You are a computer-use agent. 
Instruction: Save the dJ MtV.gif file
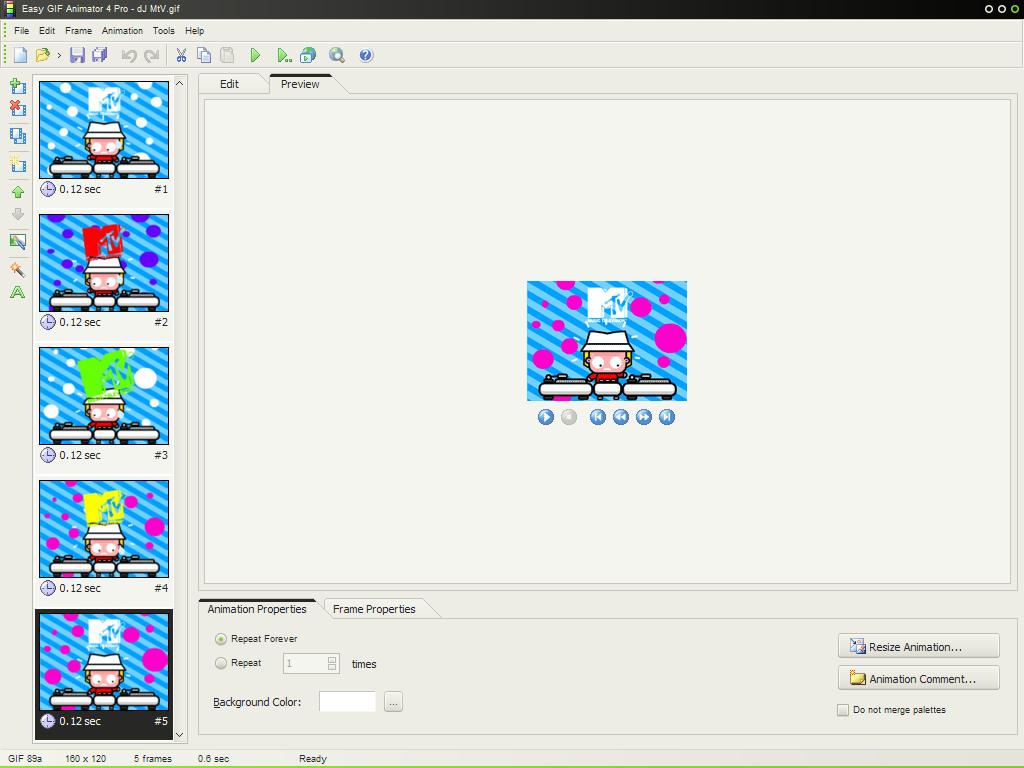point(77,55)
